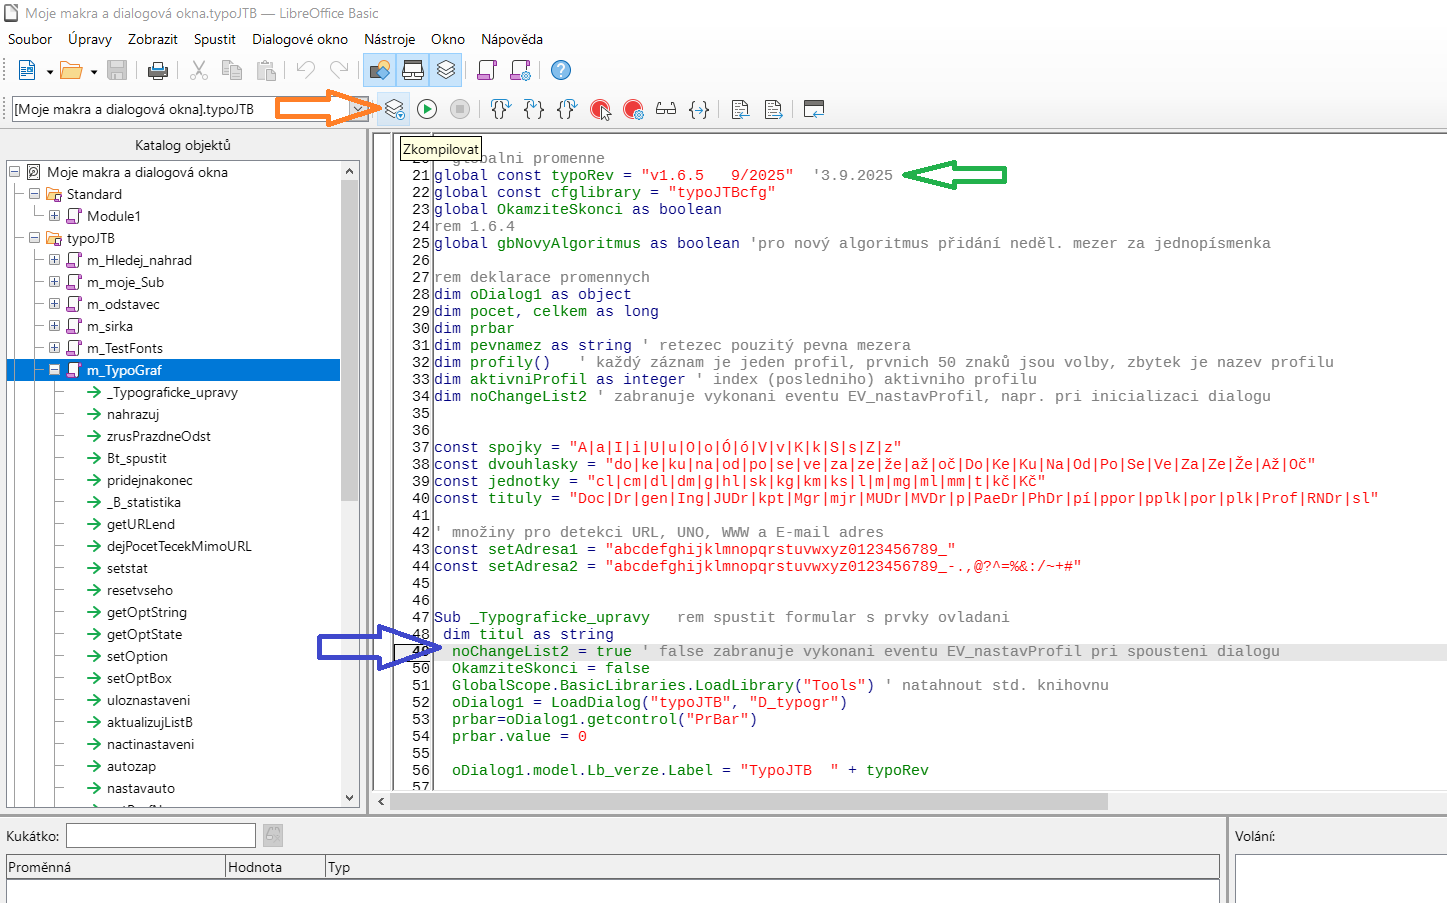
Task: Select the nahrazuj procedure in tree
Action: click(x=133, y=414)
